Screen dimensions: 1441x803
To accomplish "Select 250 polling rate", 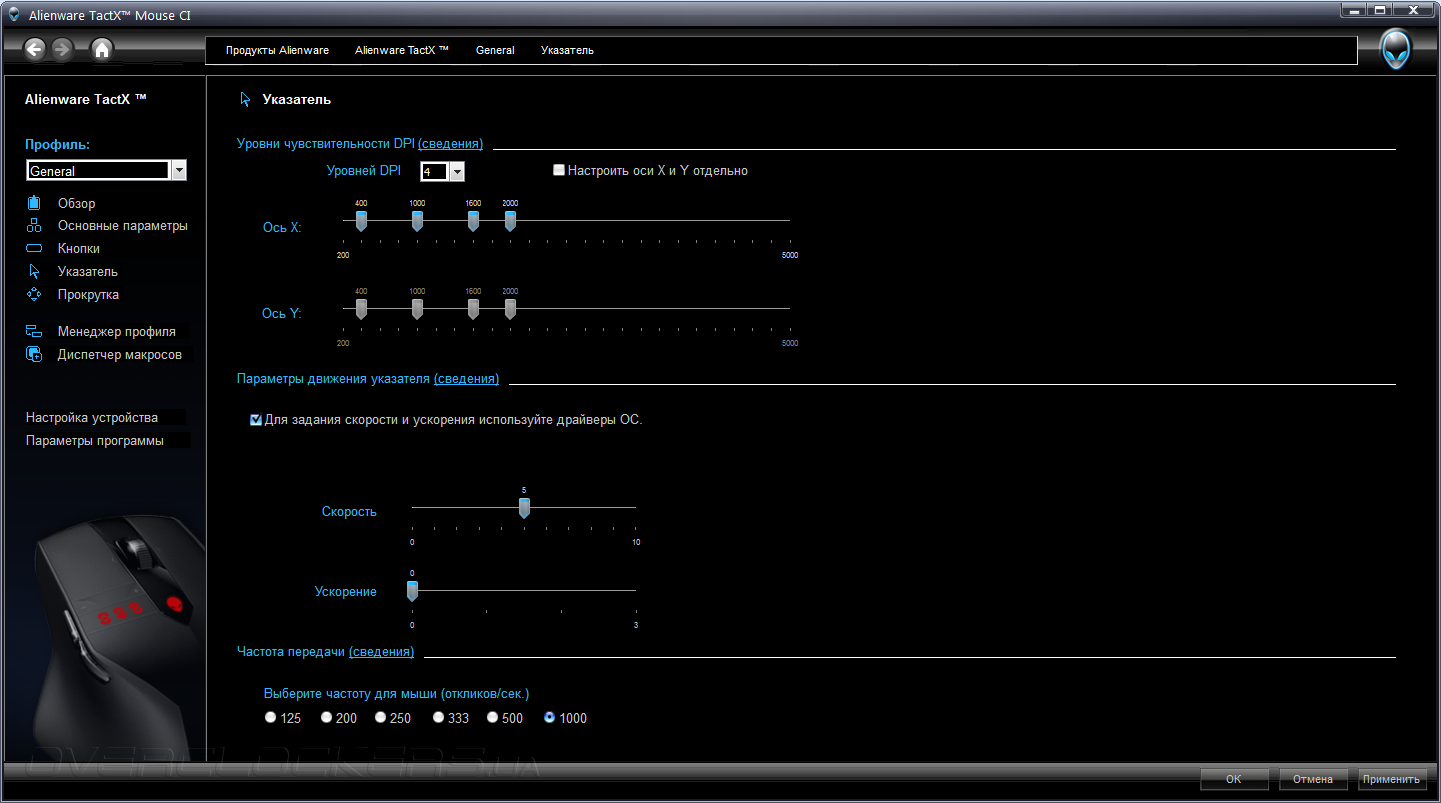I will pos(380,717).
